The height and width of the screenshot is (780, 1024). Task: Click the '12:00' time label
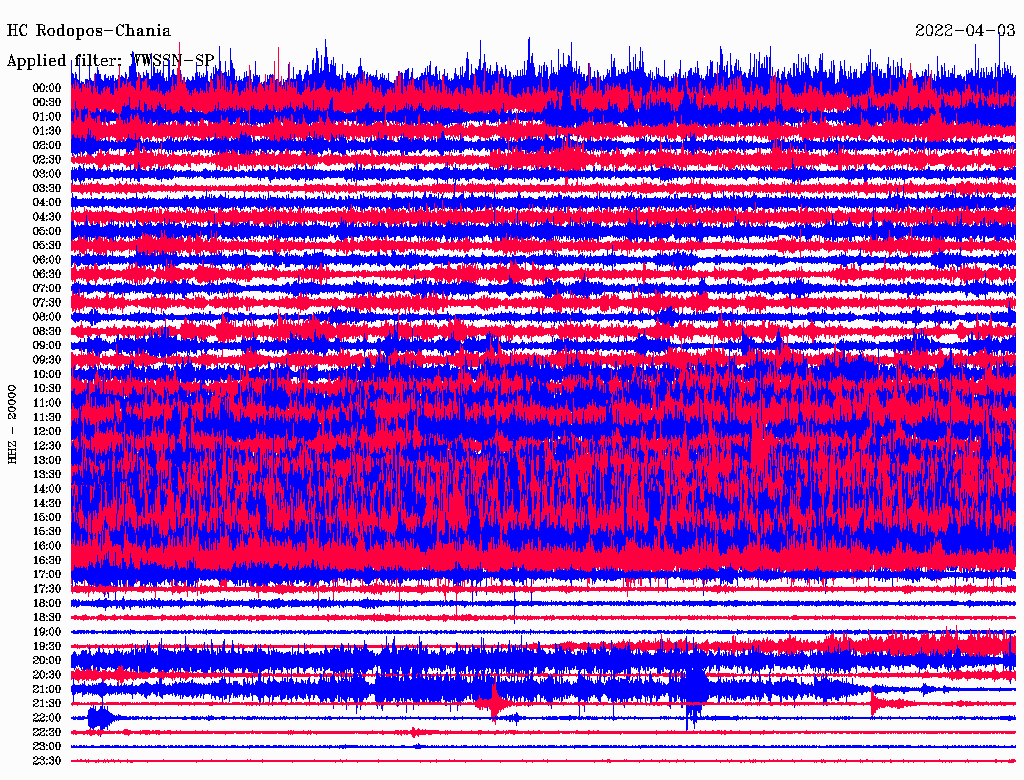tap(47, 432)
